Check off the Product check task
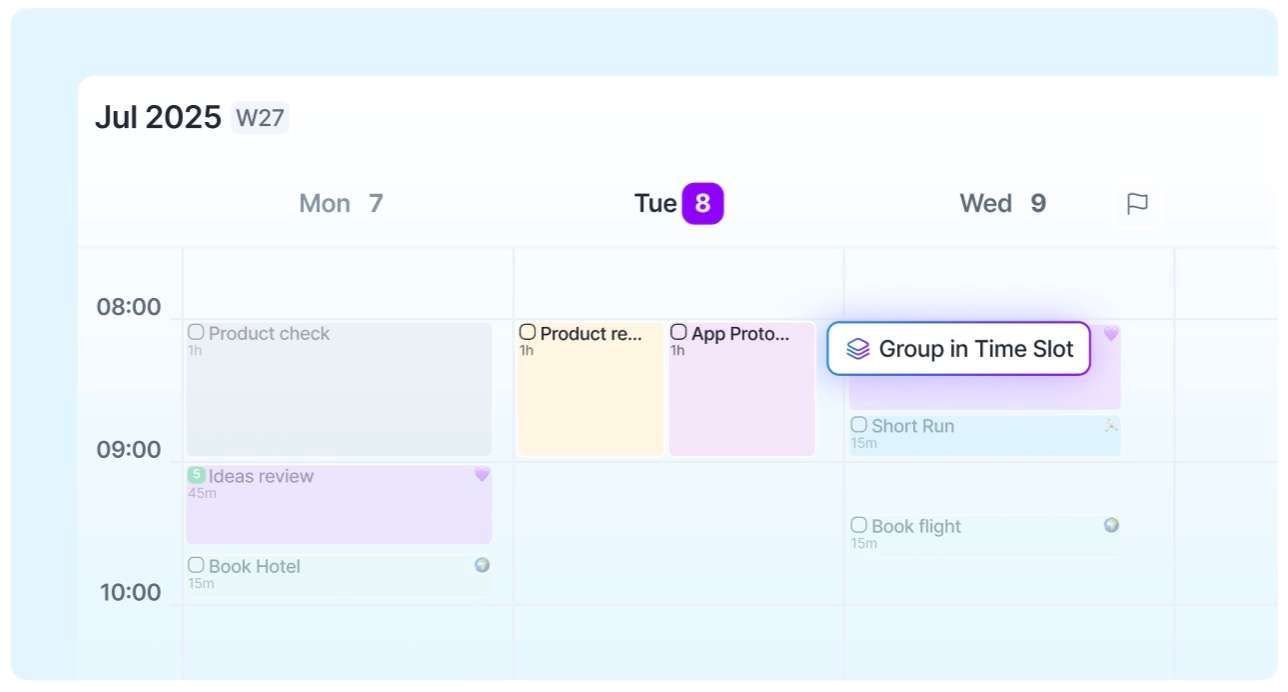Screen dimensions: 1288x692 point(196,332)
